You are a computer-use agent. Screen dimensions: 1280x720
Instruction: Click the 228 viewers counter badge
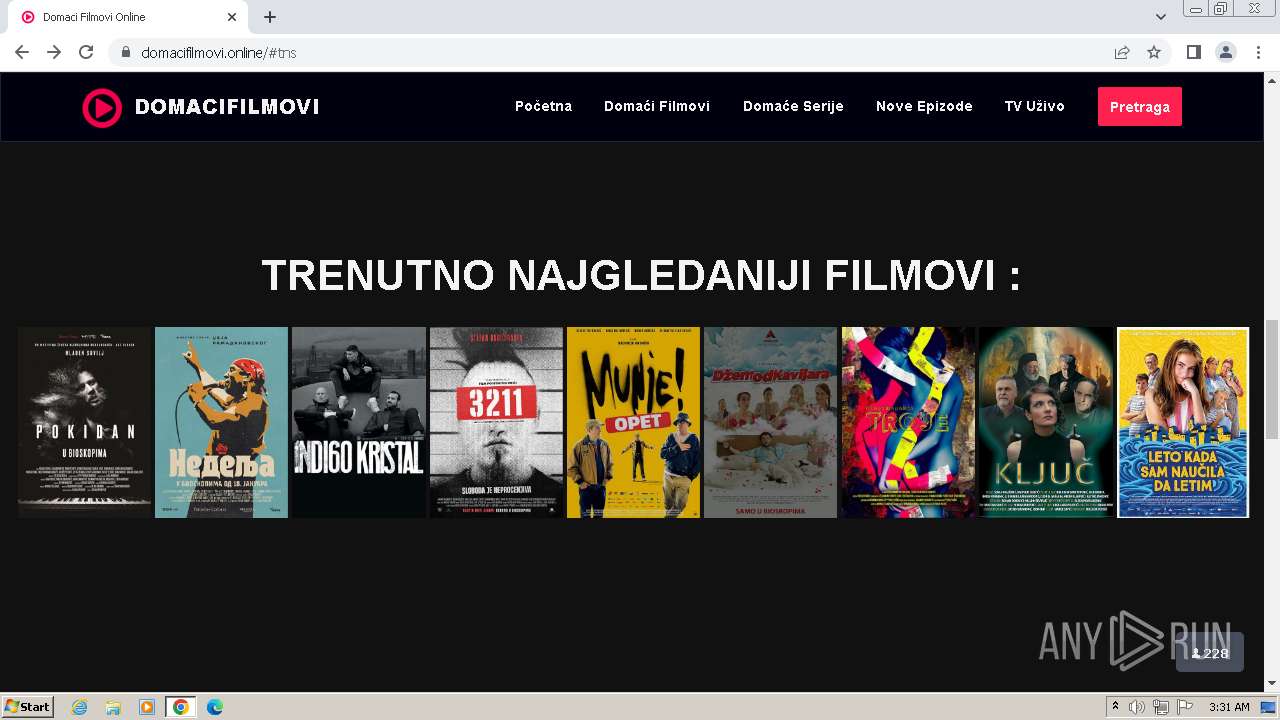click(x=1210, y=653)
